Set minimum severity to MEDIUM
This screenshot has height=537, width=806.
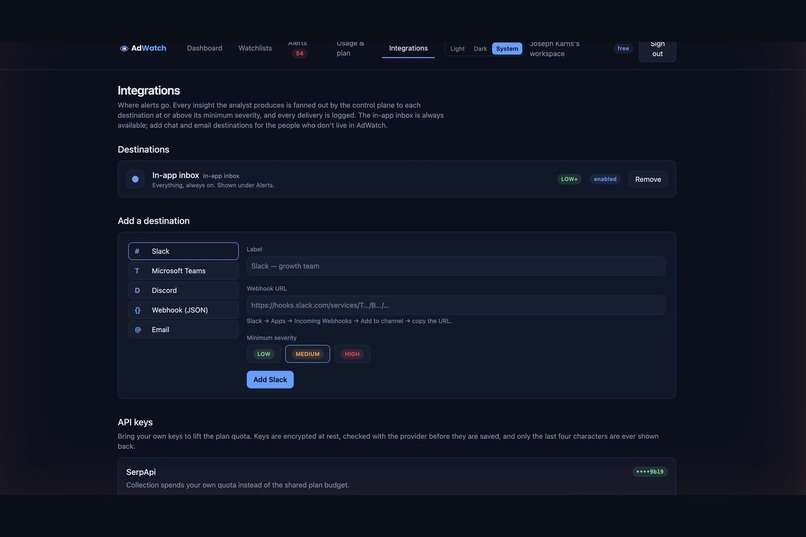(307, 354)
